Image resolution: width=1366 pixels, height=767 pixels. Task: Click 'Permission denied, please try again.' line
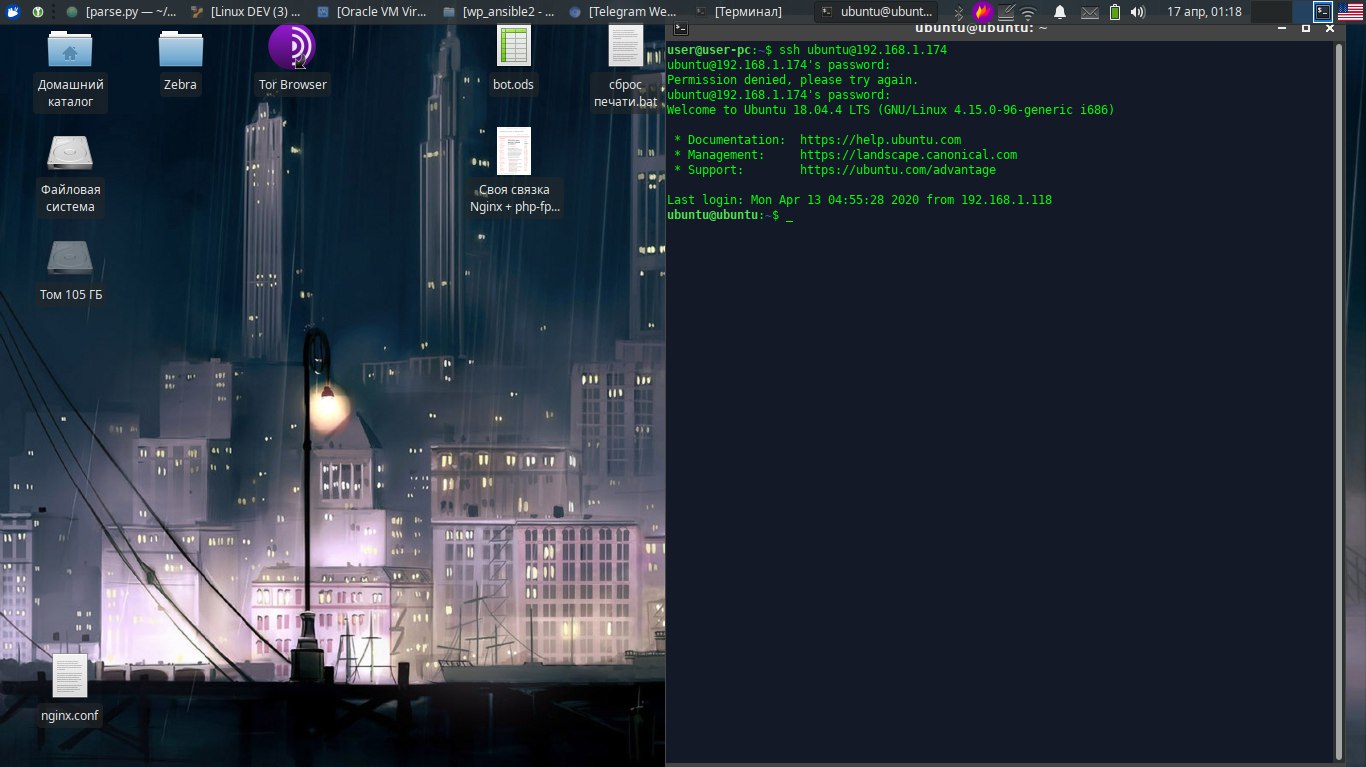(x=792, y=80)
